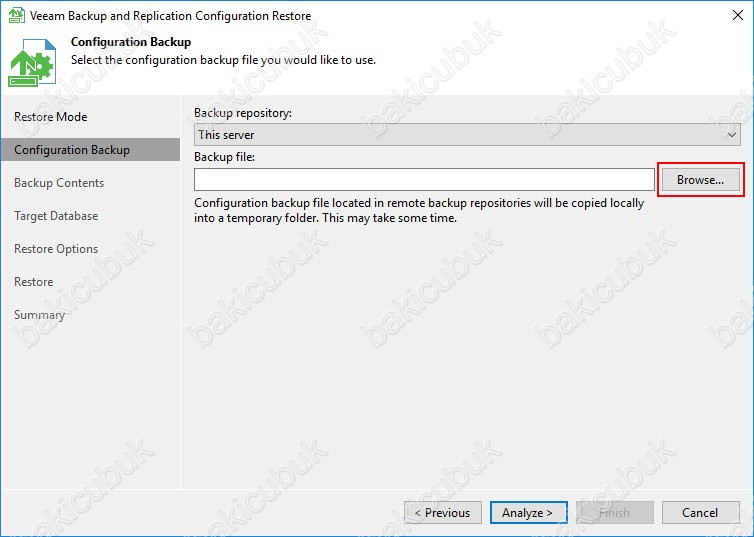
Task: Select the Summary step
Action: pos(39,315)
